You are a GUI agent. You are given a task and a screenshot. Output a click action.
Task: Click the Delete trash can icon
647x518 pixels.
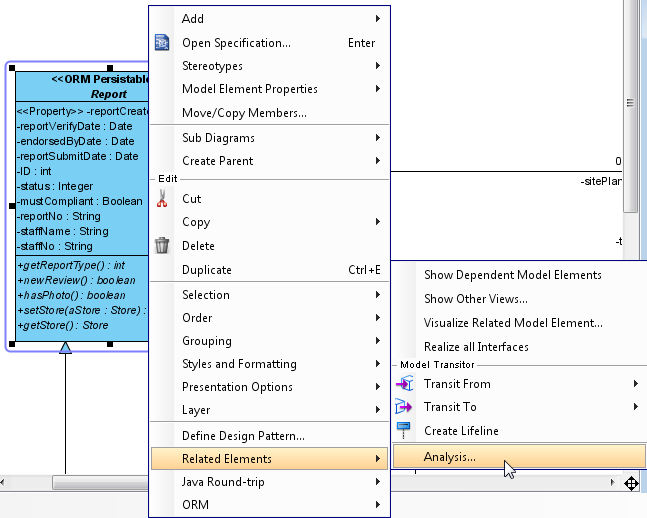coord(162,245)
